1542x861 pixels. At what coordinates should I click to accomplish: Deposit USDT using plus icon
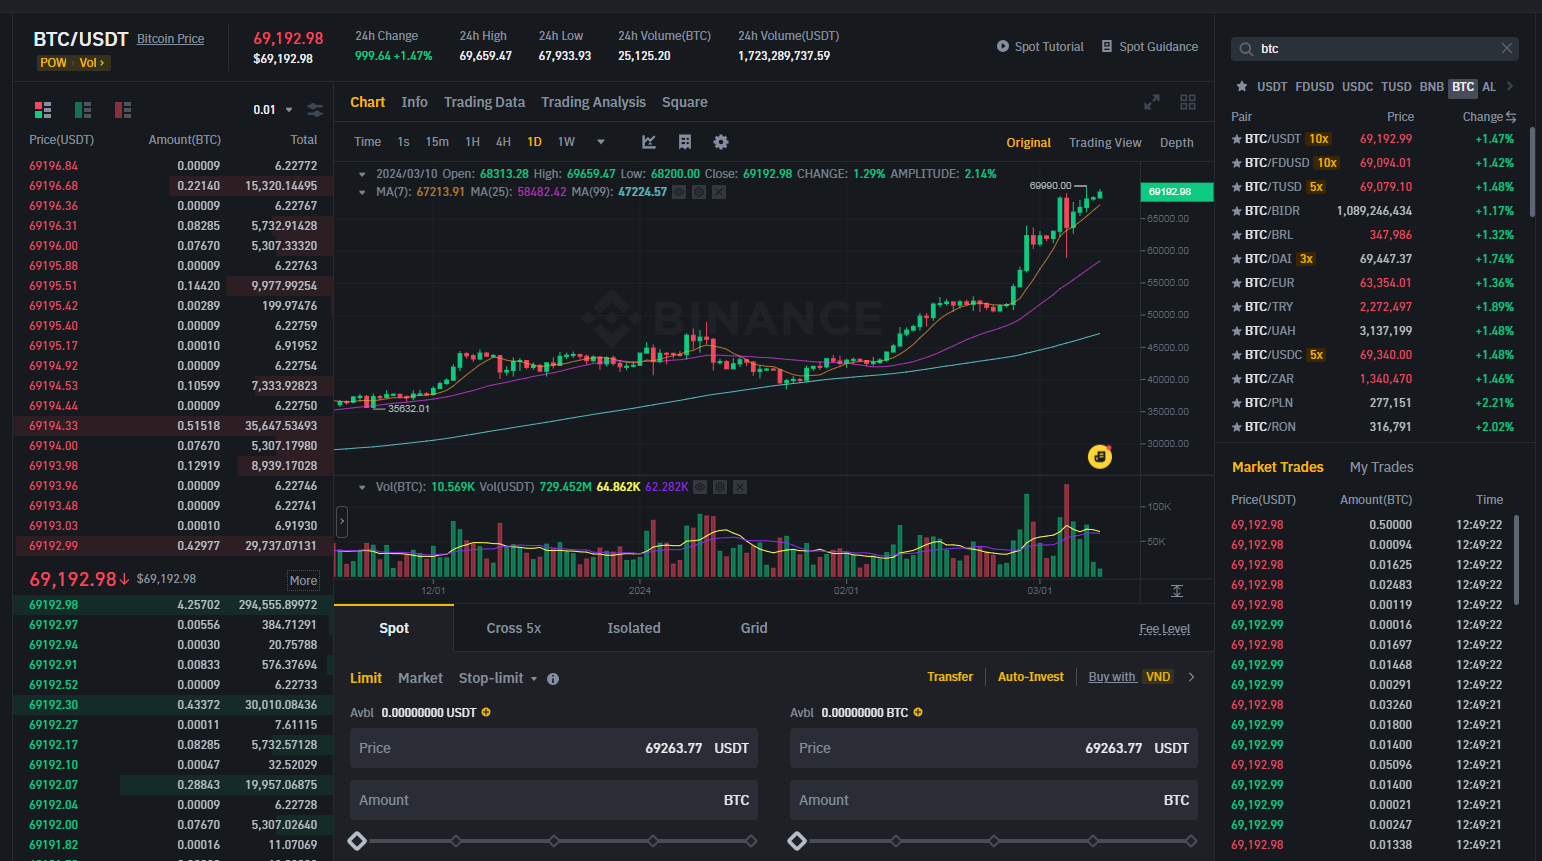point(486,712)
